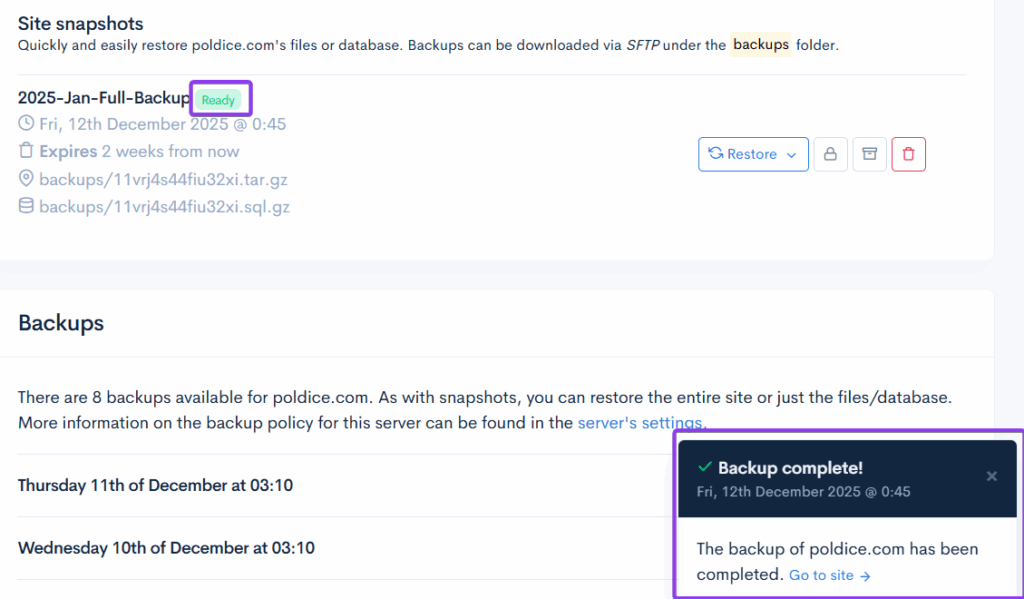Select the Wednesday 10th of December backup

coord(166,548)
